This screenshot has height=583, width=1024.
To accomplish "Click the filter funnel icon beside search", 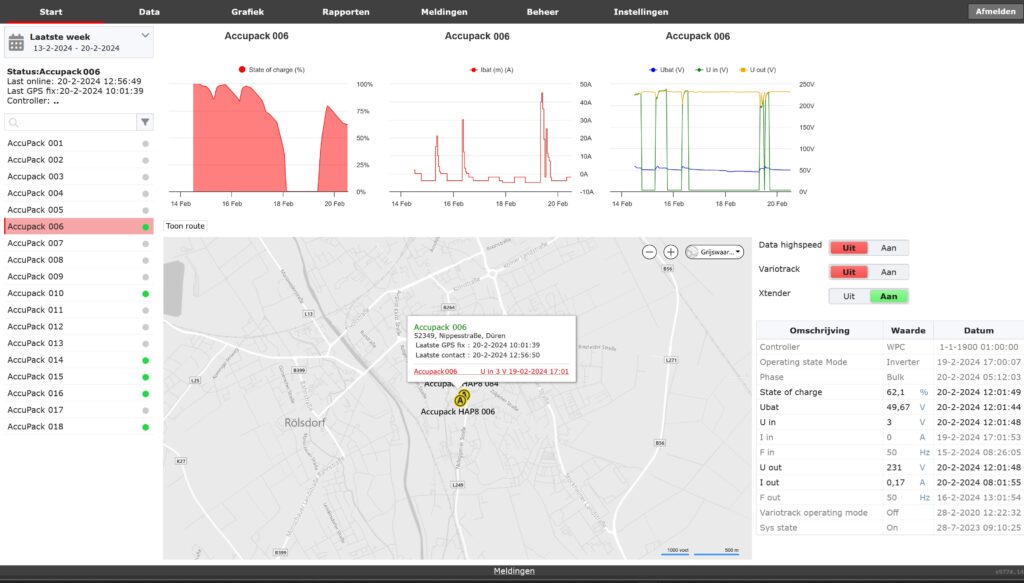I will pyautogui.click(x=146, y=122).
